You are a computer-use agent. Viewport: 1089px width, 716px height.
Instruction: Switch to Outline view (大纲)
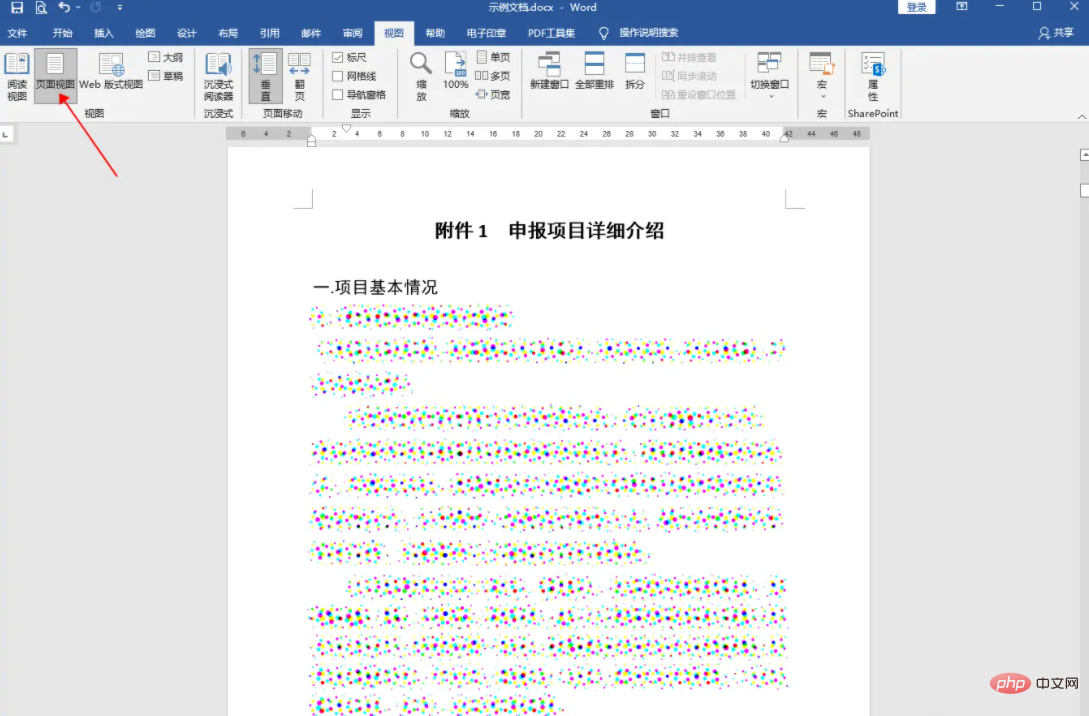pyautogui.click(x=166, y=58)
